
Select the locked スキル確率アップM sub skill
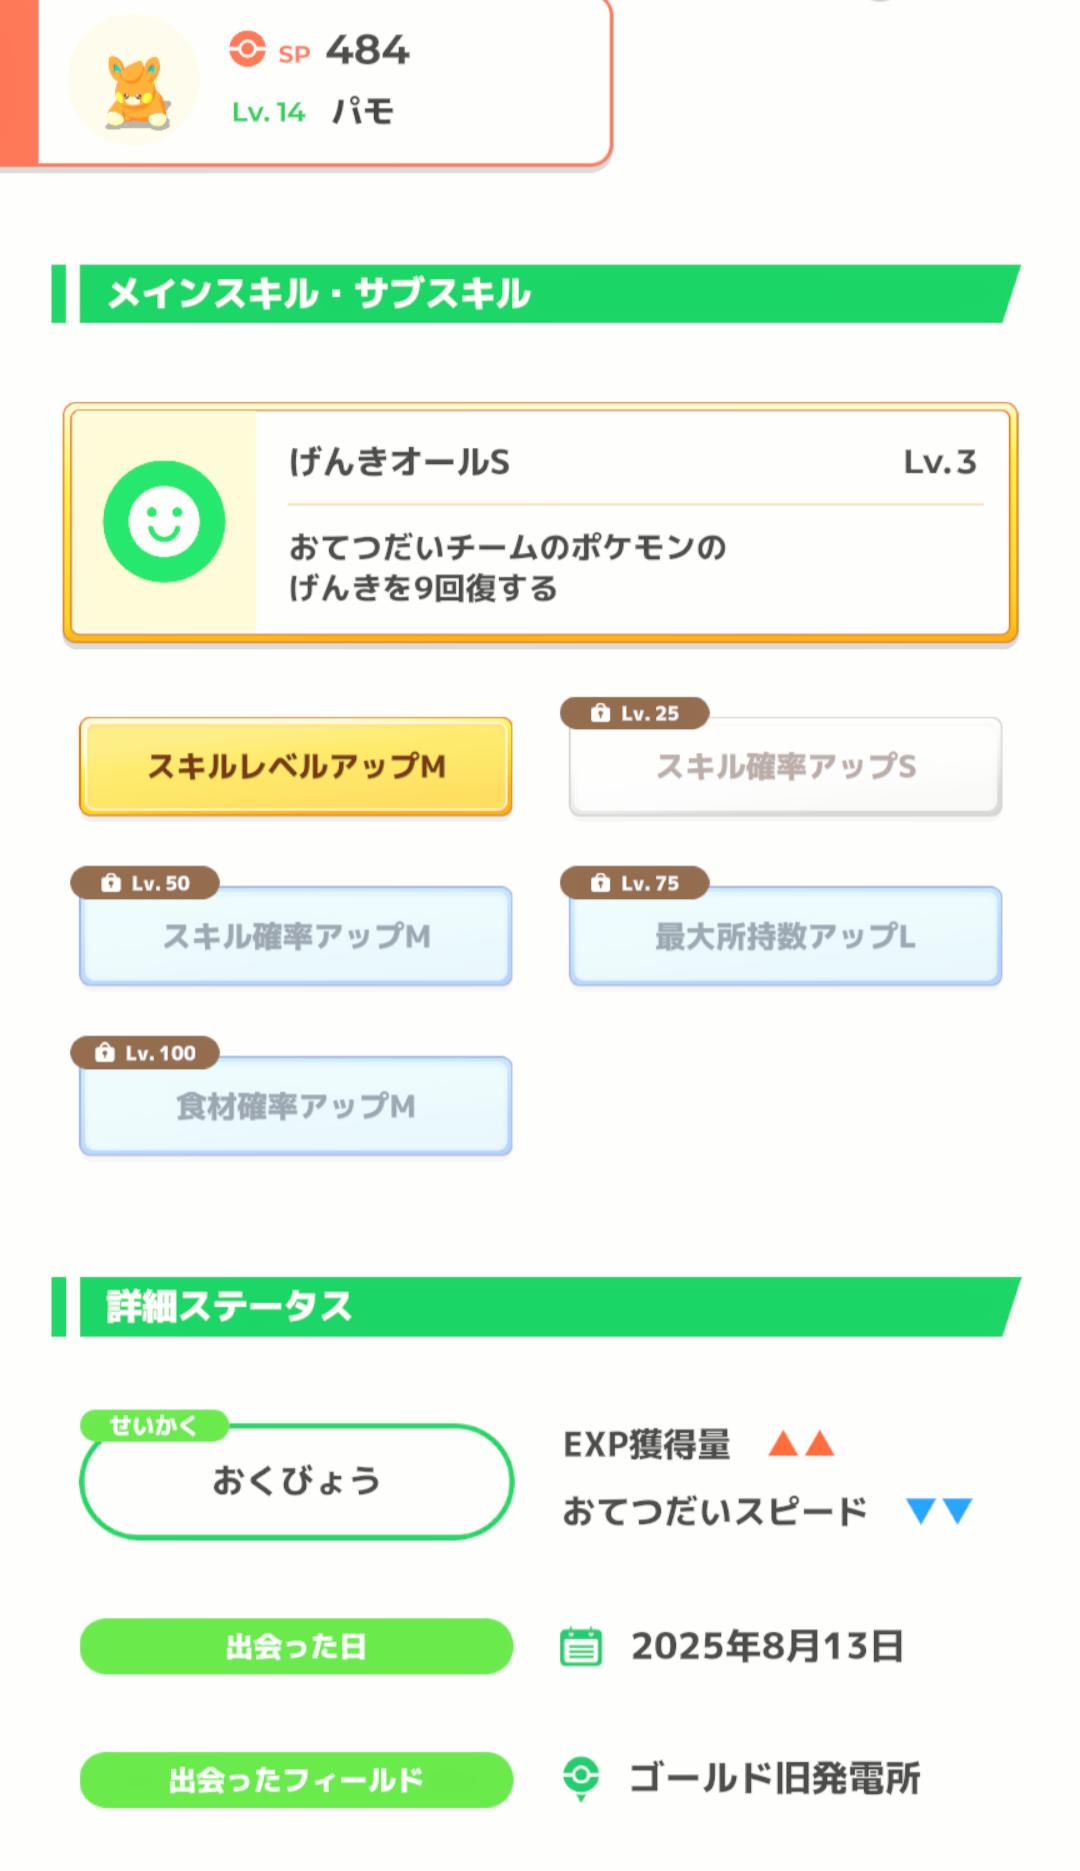click(296, 937)
